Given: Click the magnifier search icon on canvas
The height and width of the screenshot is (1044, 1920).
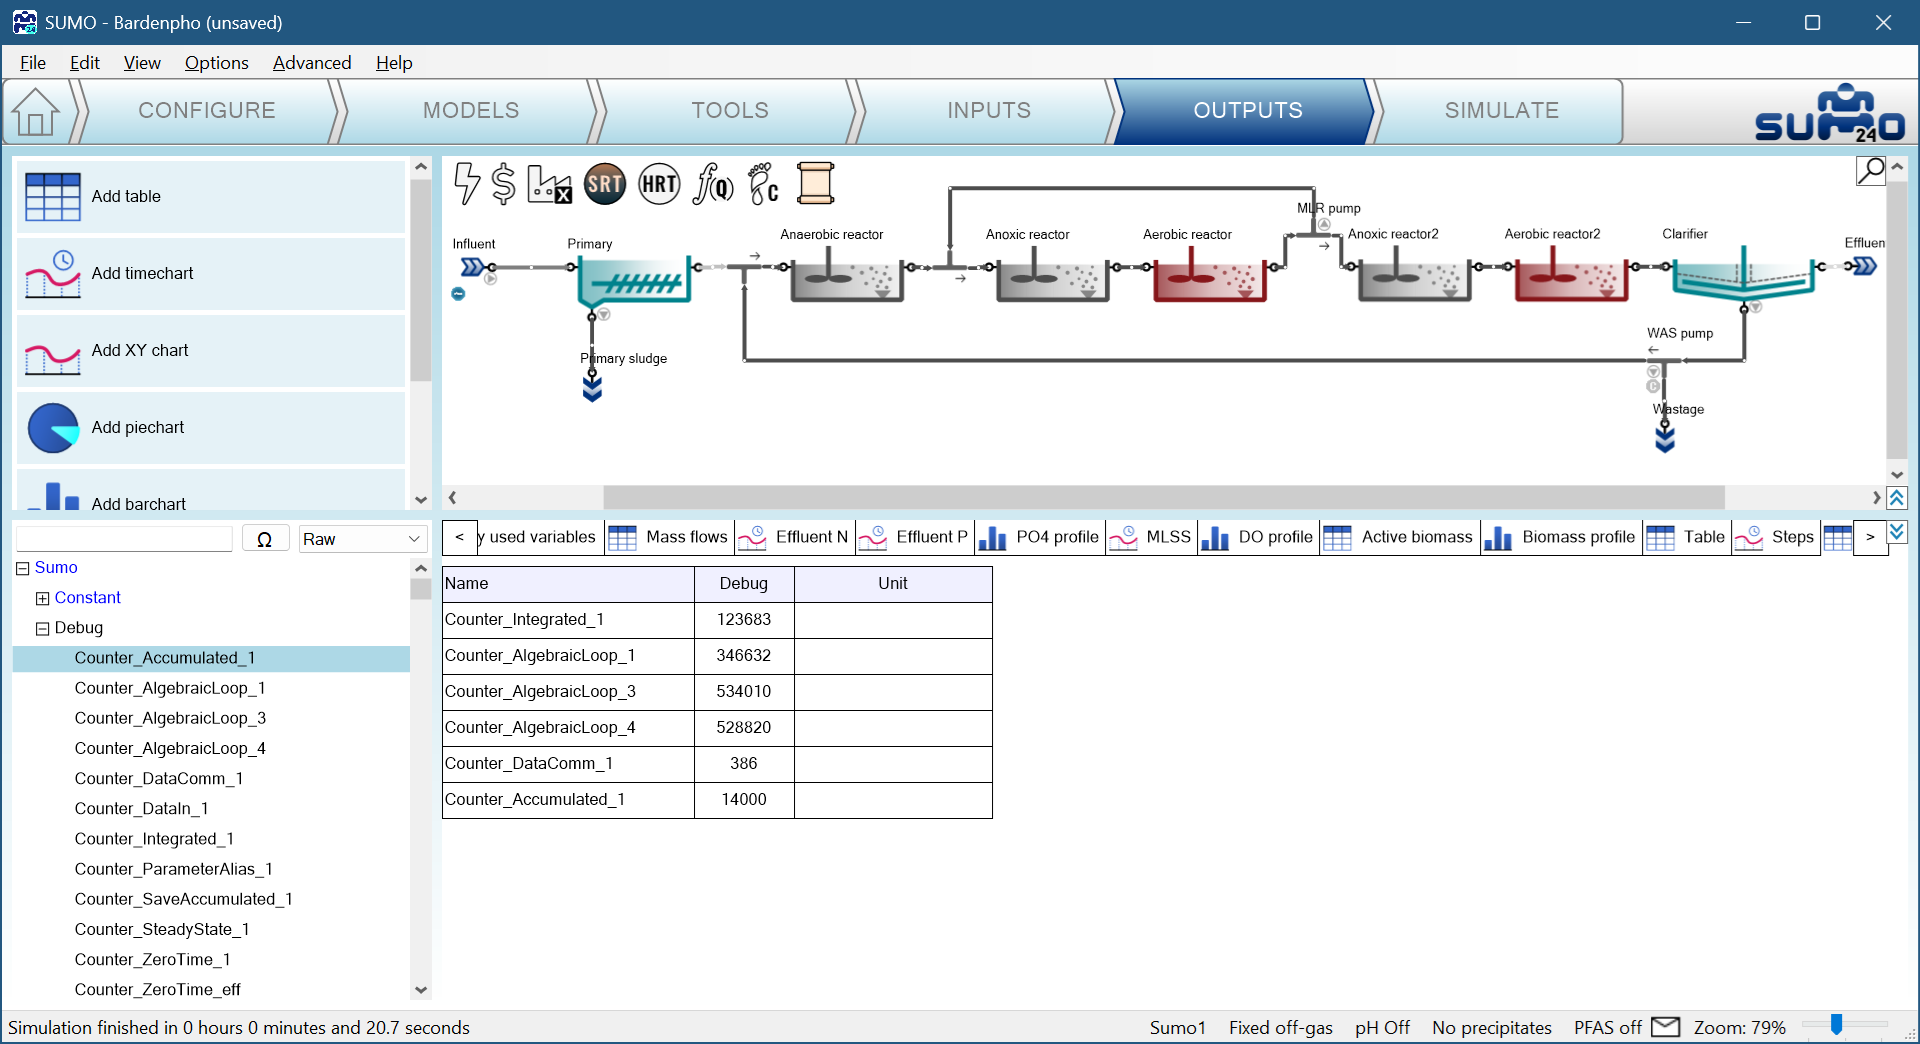Looking at the screenshot, I should pyautogui.click(x=1870, y=171).
